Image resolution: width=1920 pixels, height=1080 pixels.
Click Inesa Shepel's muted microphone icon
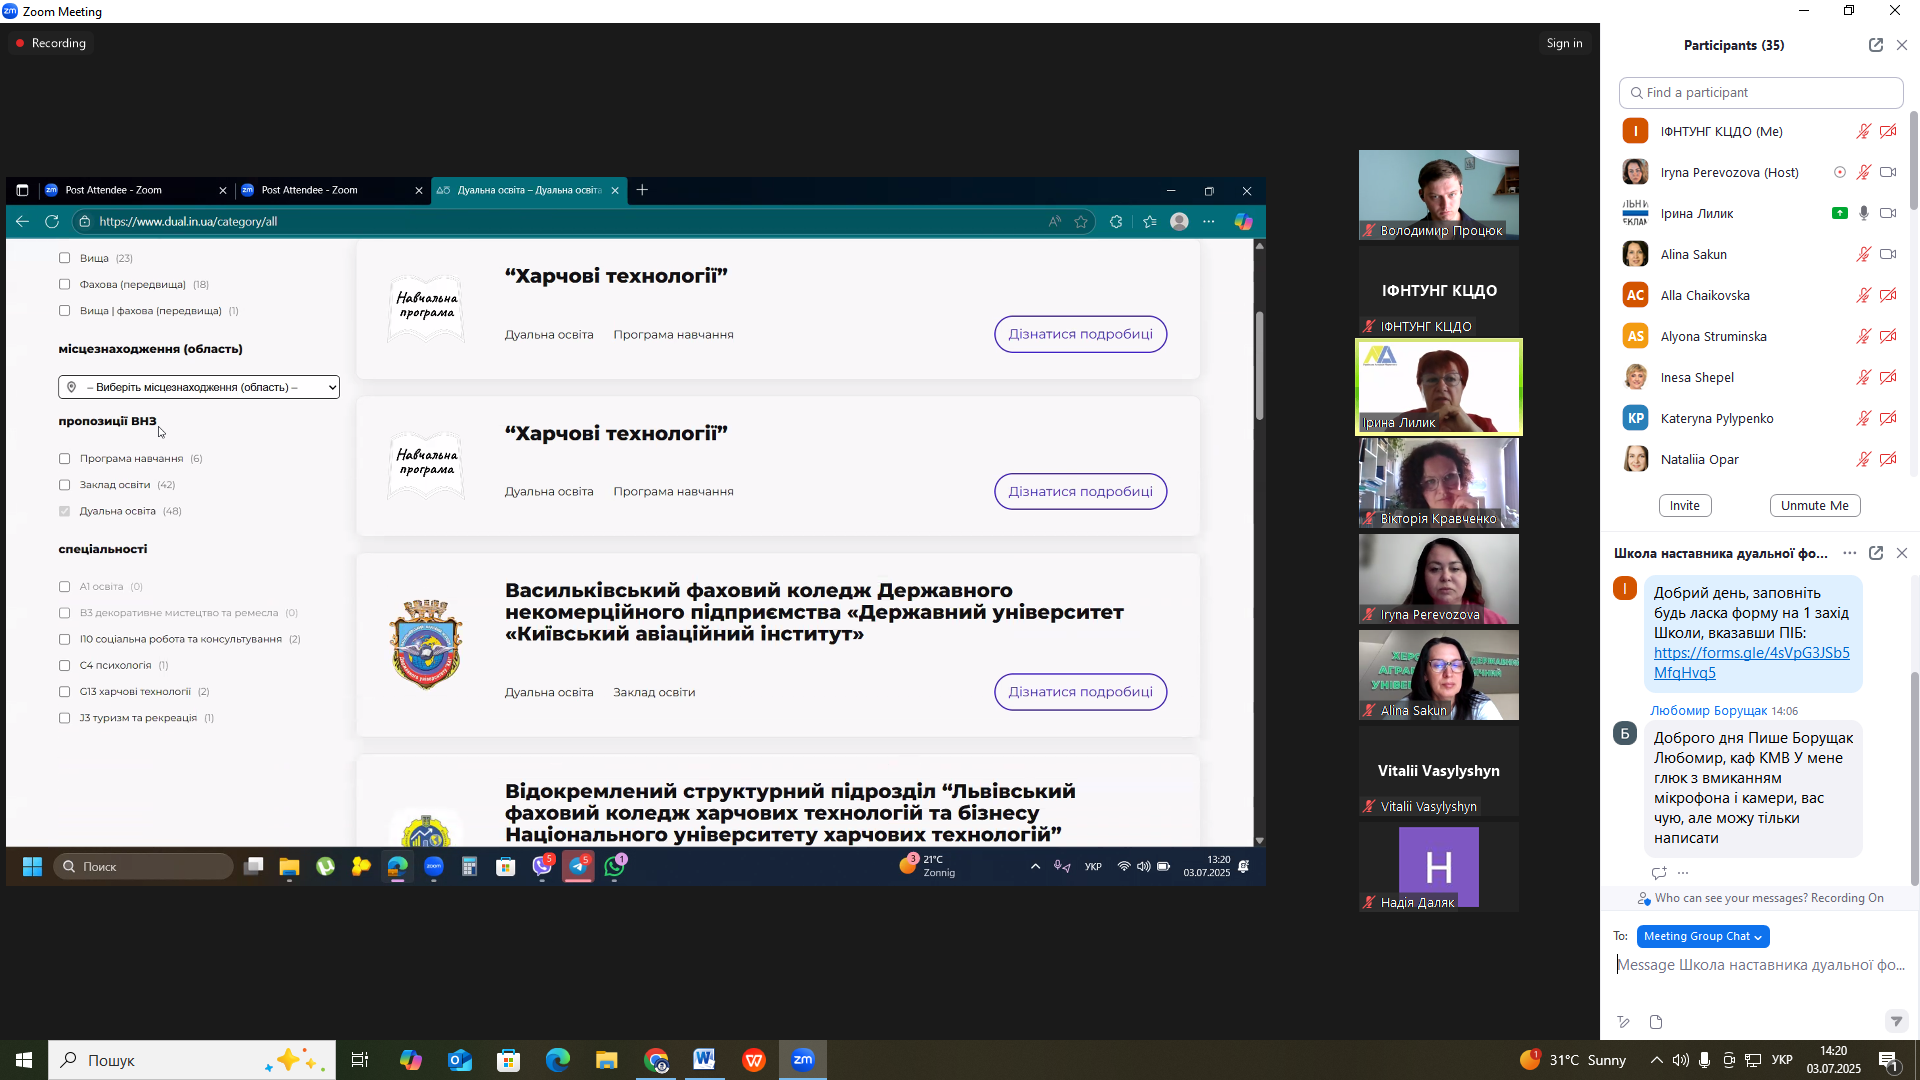1864,377
